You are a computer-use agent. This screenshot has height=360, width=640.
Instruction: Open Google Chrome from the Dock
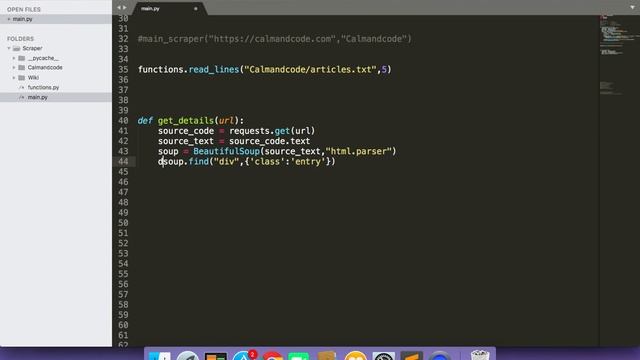point(272,356)
